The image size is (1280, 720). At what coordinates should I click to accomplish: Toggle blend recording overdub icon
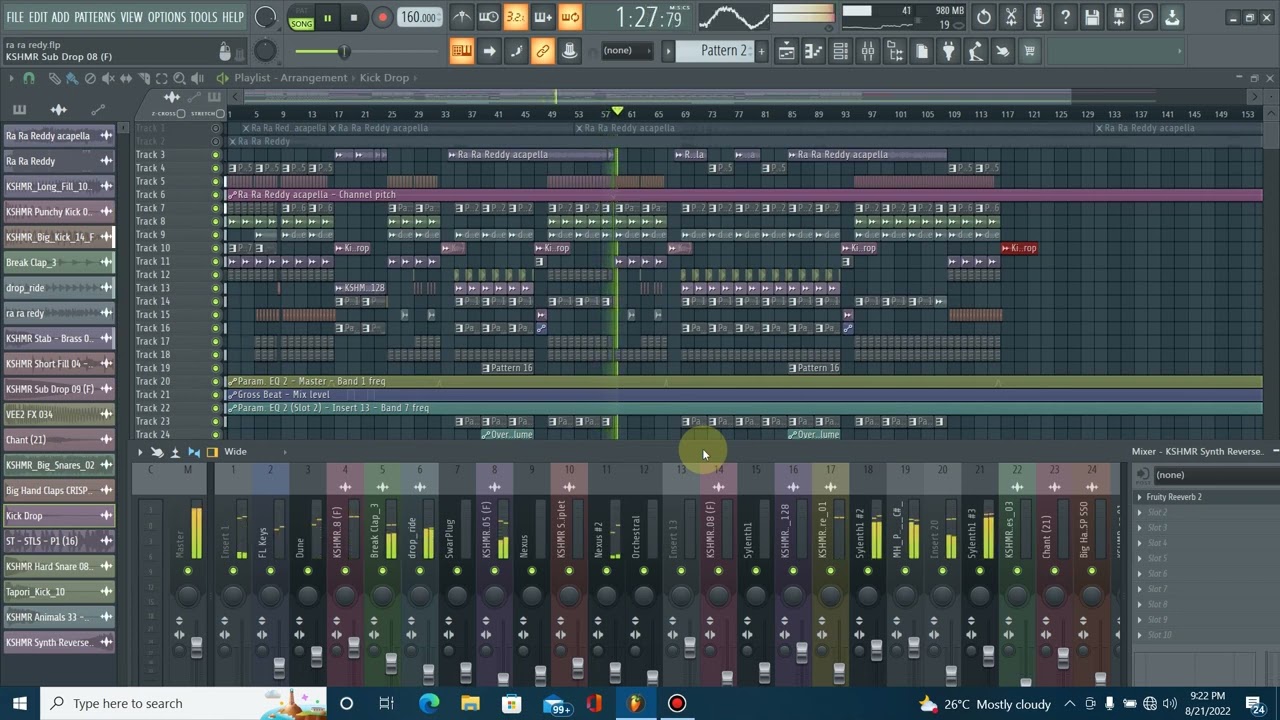pyautogui.click(x=542, y=17)
